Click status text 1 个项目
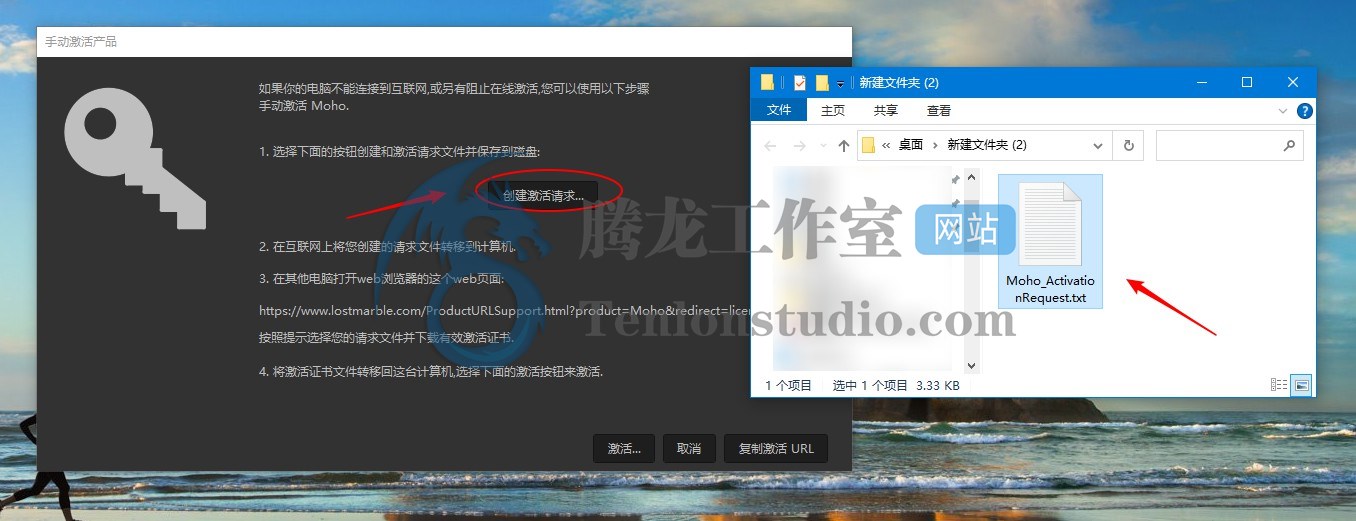Viewport: 1356px width, 521px height. coord(789,385)
